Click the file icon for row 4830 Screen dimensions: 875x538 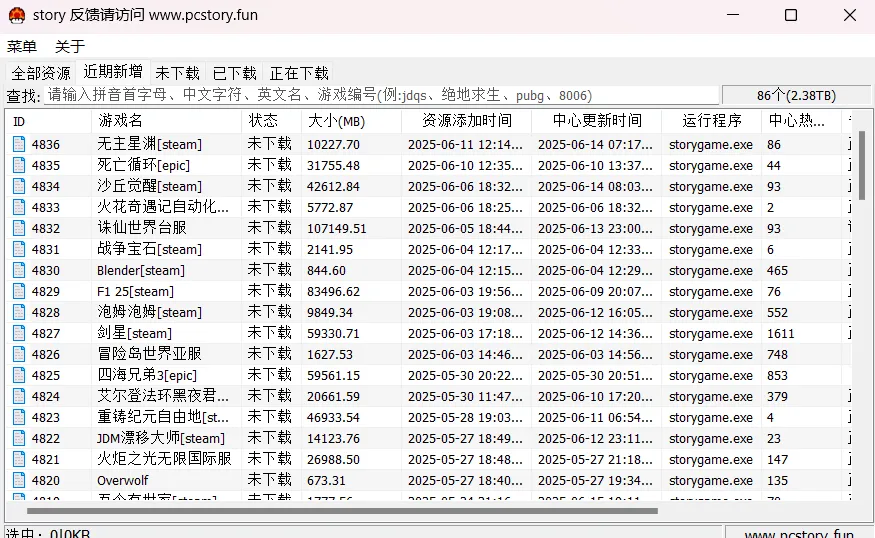click(x=19, y=271)
